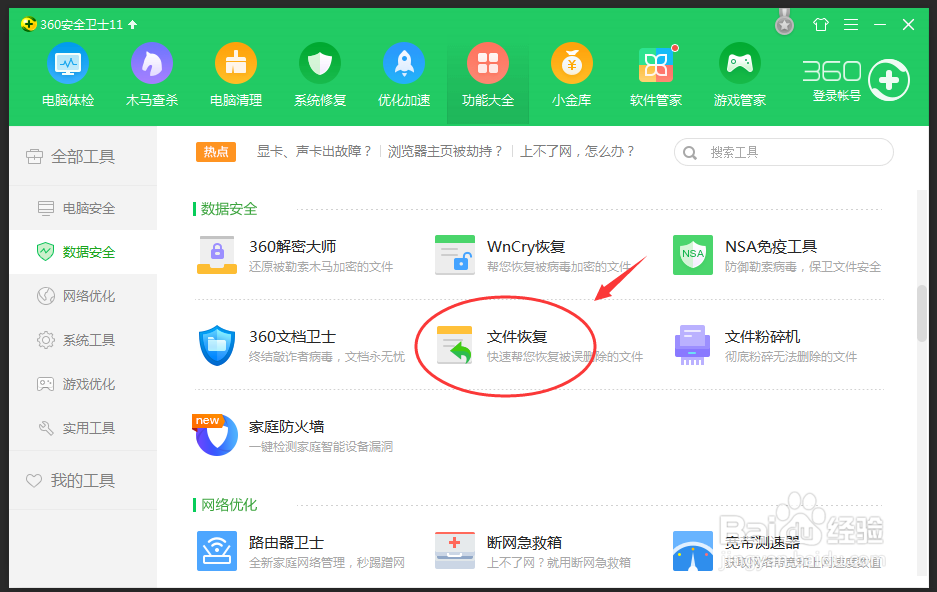Open the 优化加速 rocket icon
The height and width of the screenshot is (592, 937).
[404, 63]
